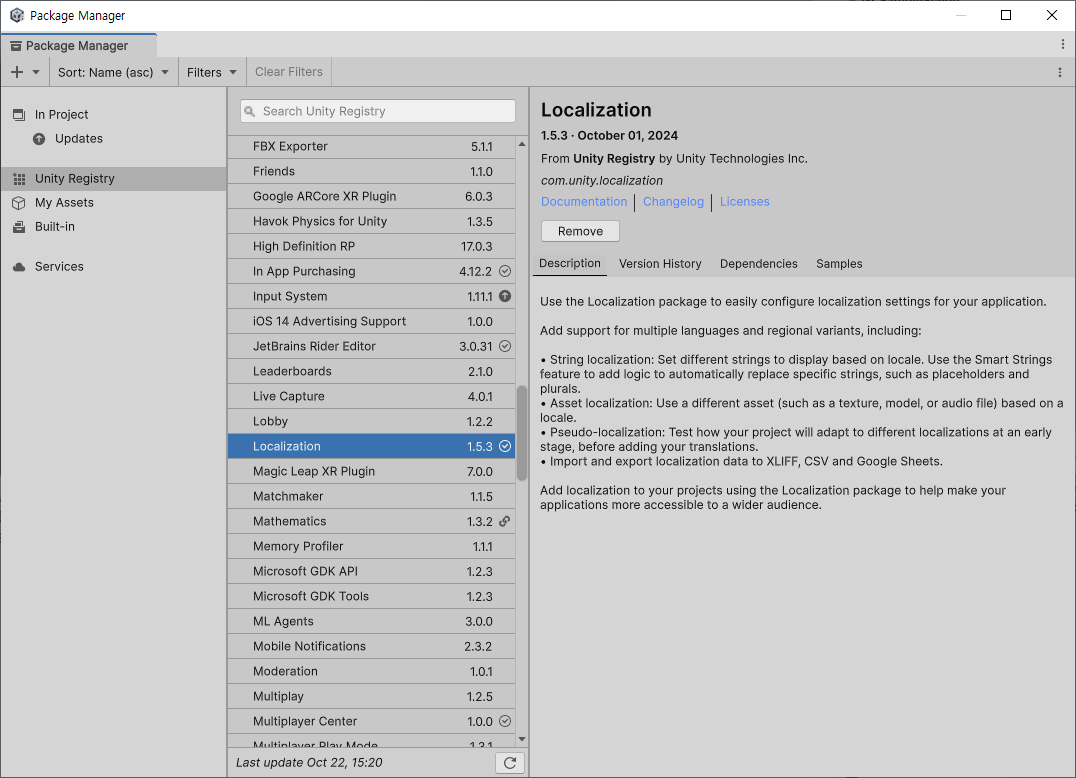Select the Lobby package
The width and height of the screenshot is (1076, 778).
[x=371, y=421]
